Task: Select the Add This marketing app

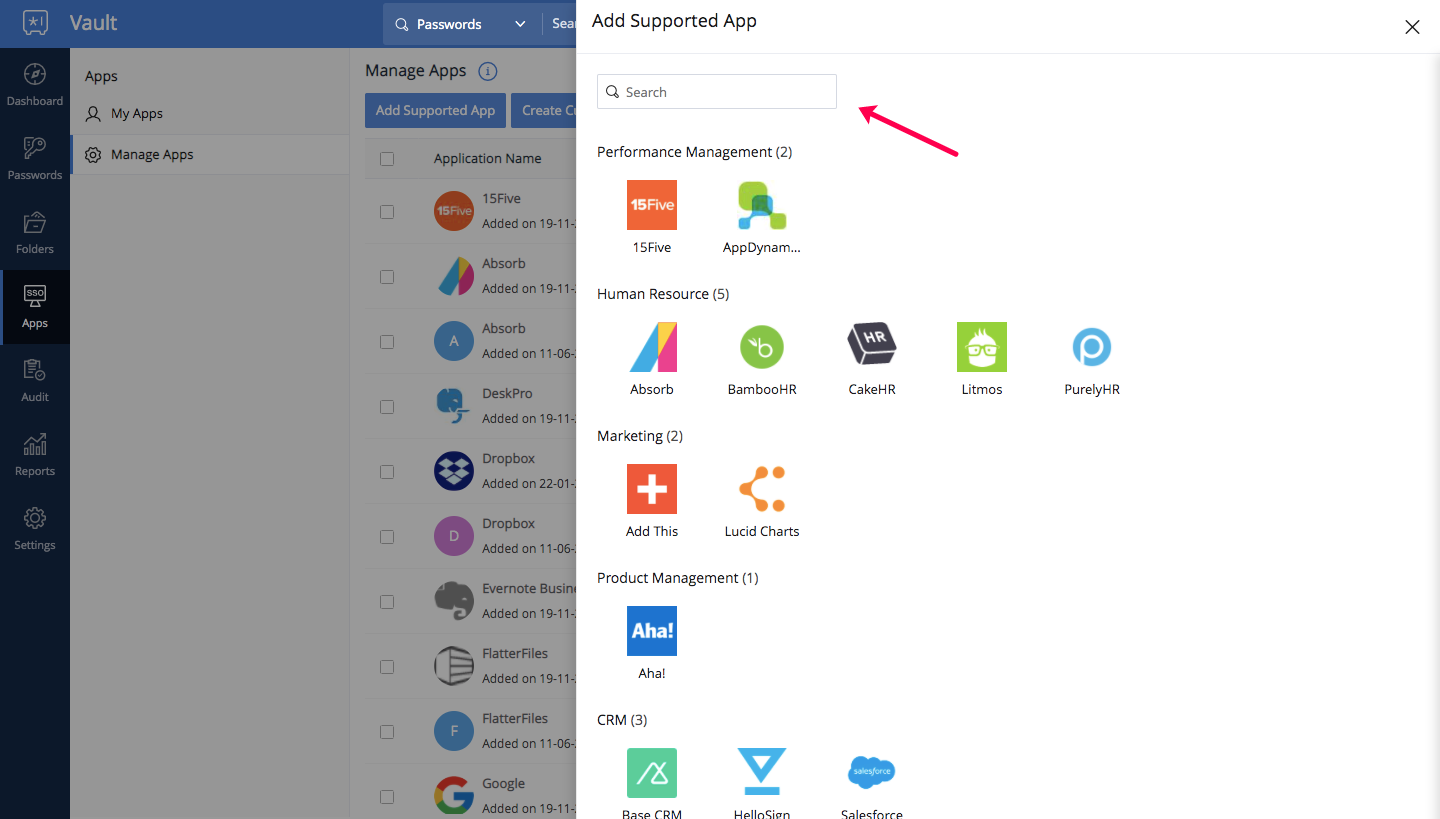Action: pos(652,489)
